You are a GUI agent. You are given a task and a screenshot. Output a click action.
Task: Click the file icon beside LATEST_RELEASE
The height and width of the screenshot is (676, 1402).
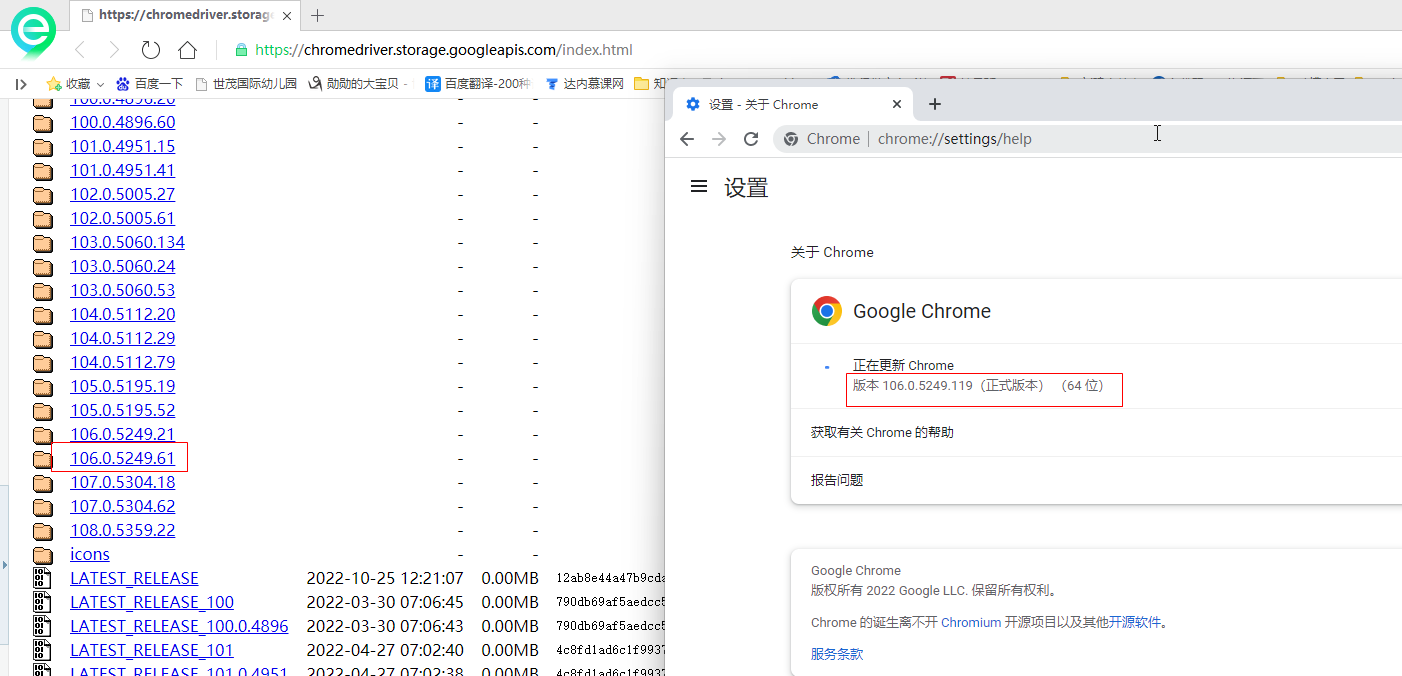pos(42,578)
